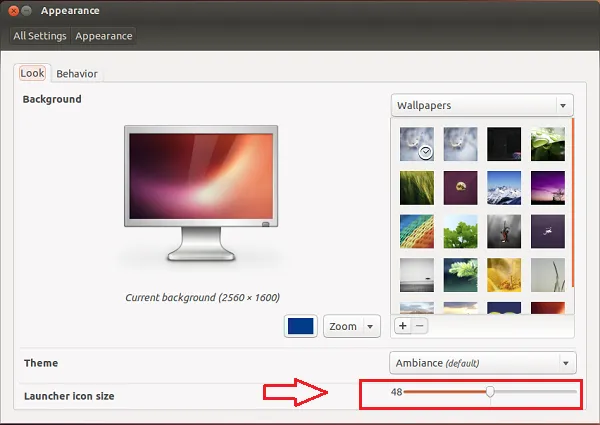This screenshot has height=425, width=600.
Task: Select the wallpaper with clock overlay icon
Action: 416,143
